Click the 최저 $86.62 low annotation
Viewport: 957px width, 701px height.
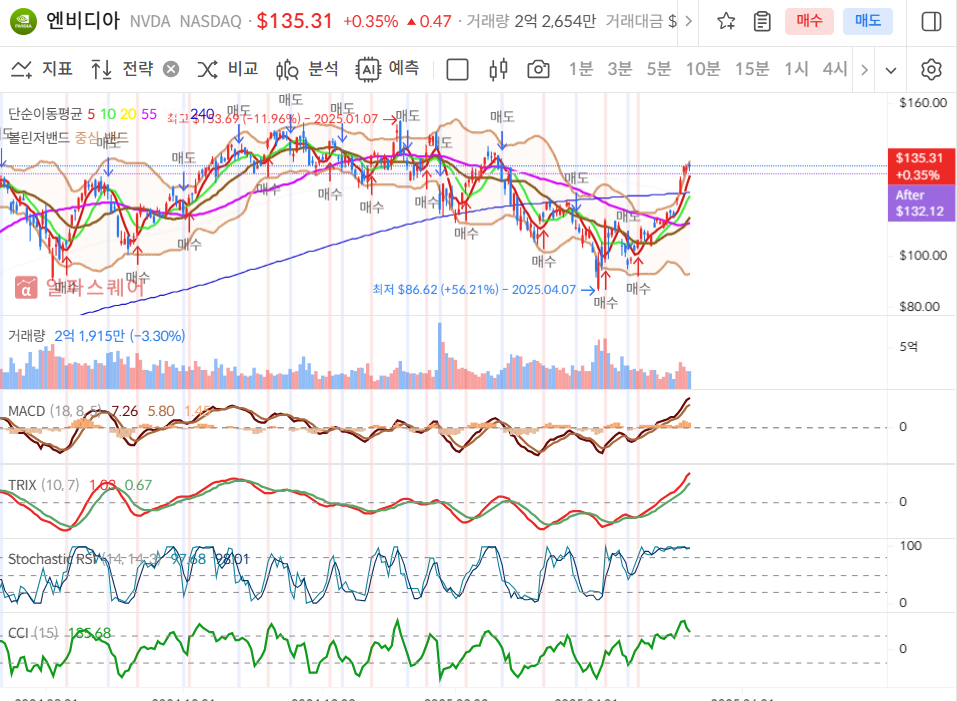[x=483, y=290]
